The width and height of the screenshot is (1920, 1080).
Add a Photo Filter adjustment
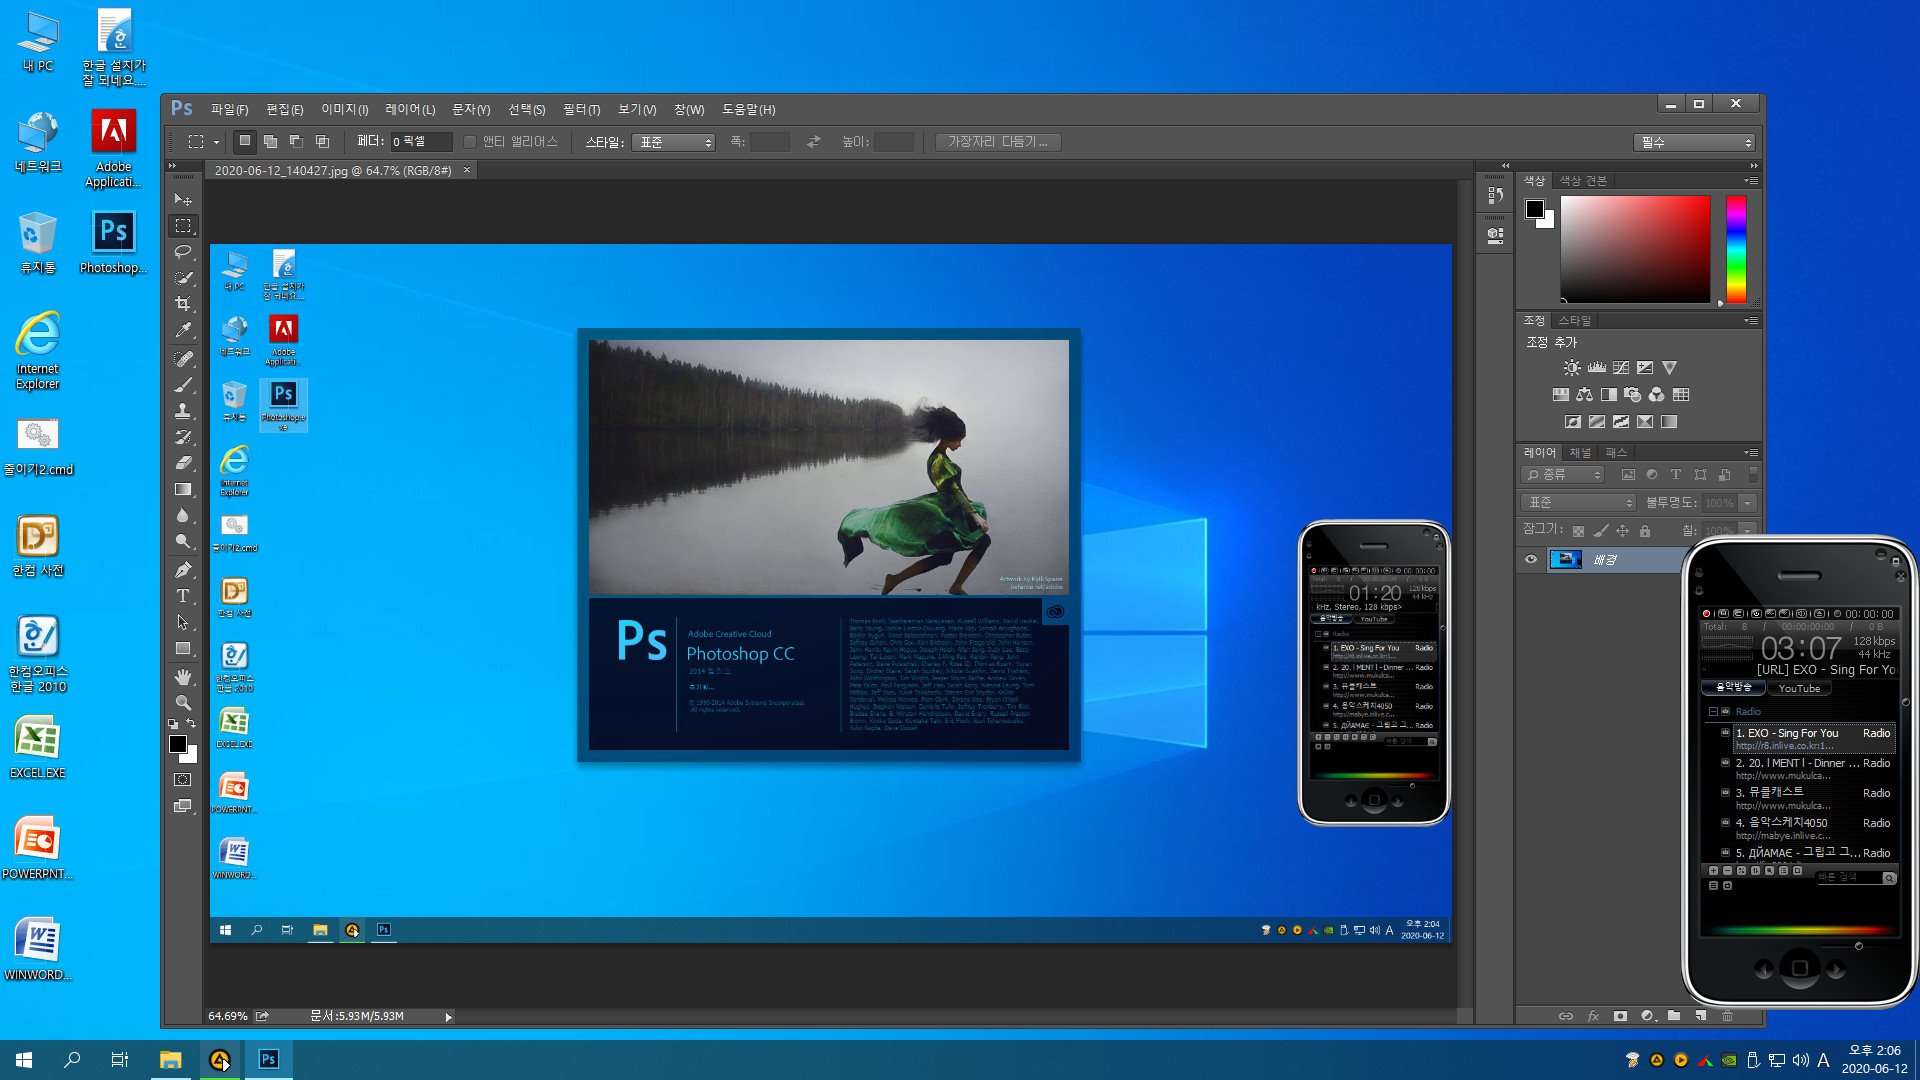tap(1632, 395)
